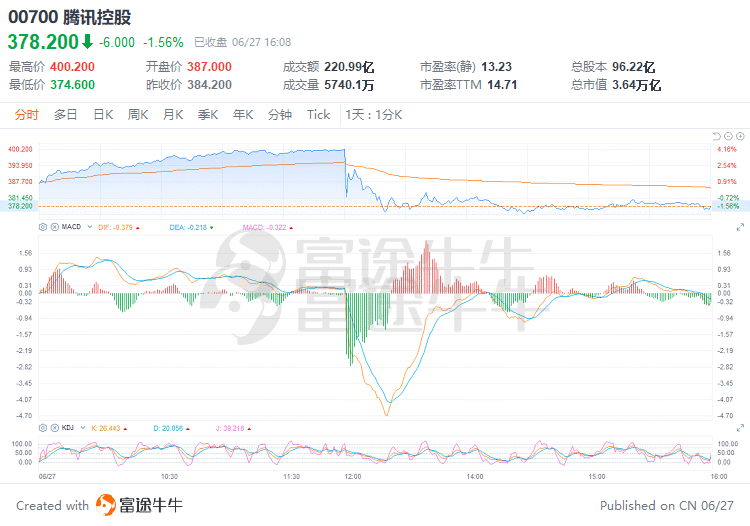Click the previous close value 384.200

point(210,85)
